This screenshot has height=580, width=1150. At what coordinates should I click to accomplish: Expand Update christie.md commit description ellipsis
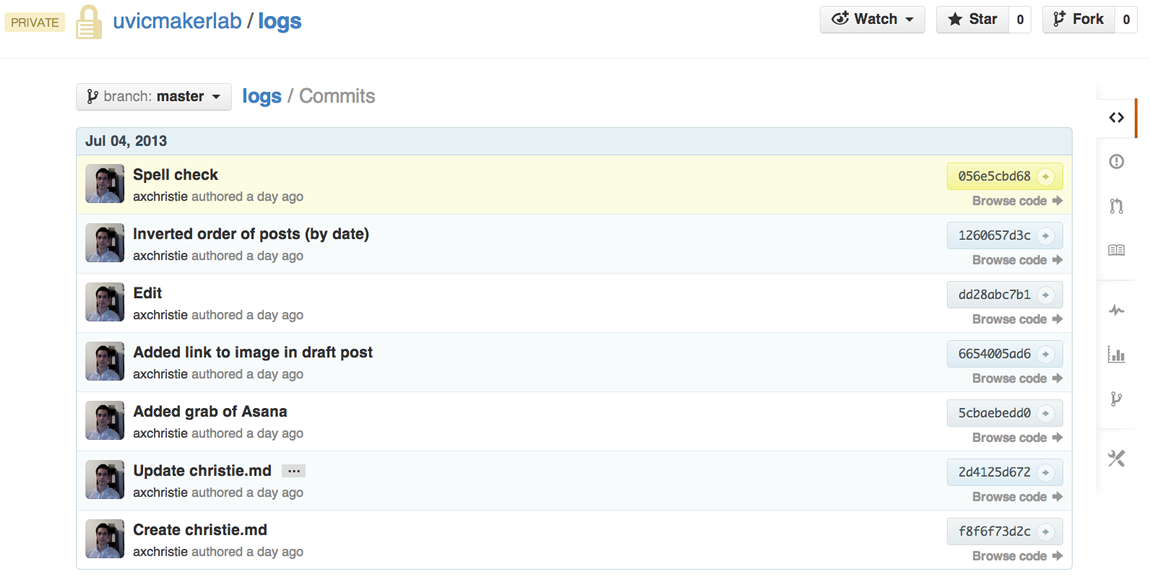point(293,471)
